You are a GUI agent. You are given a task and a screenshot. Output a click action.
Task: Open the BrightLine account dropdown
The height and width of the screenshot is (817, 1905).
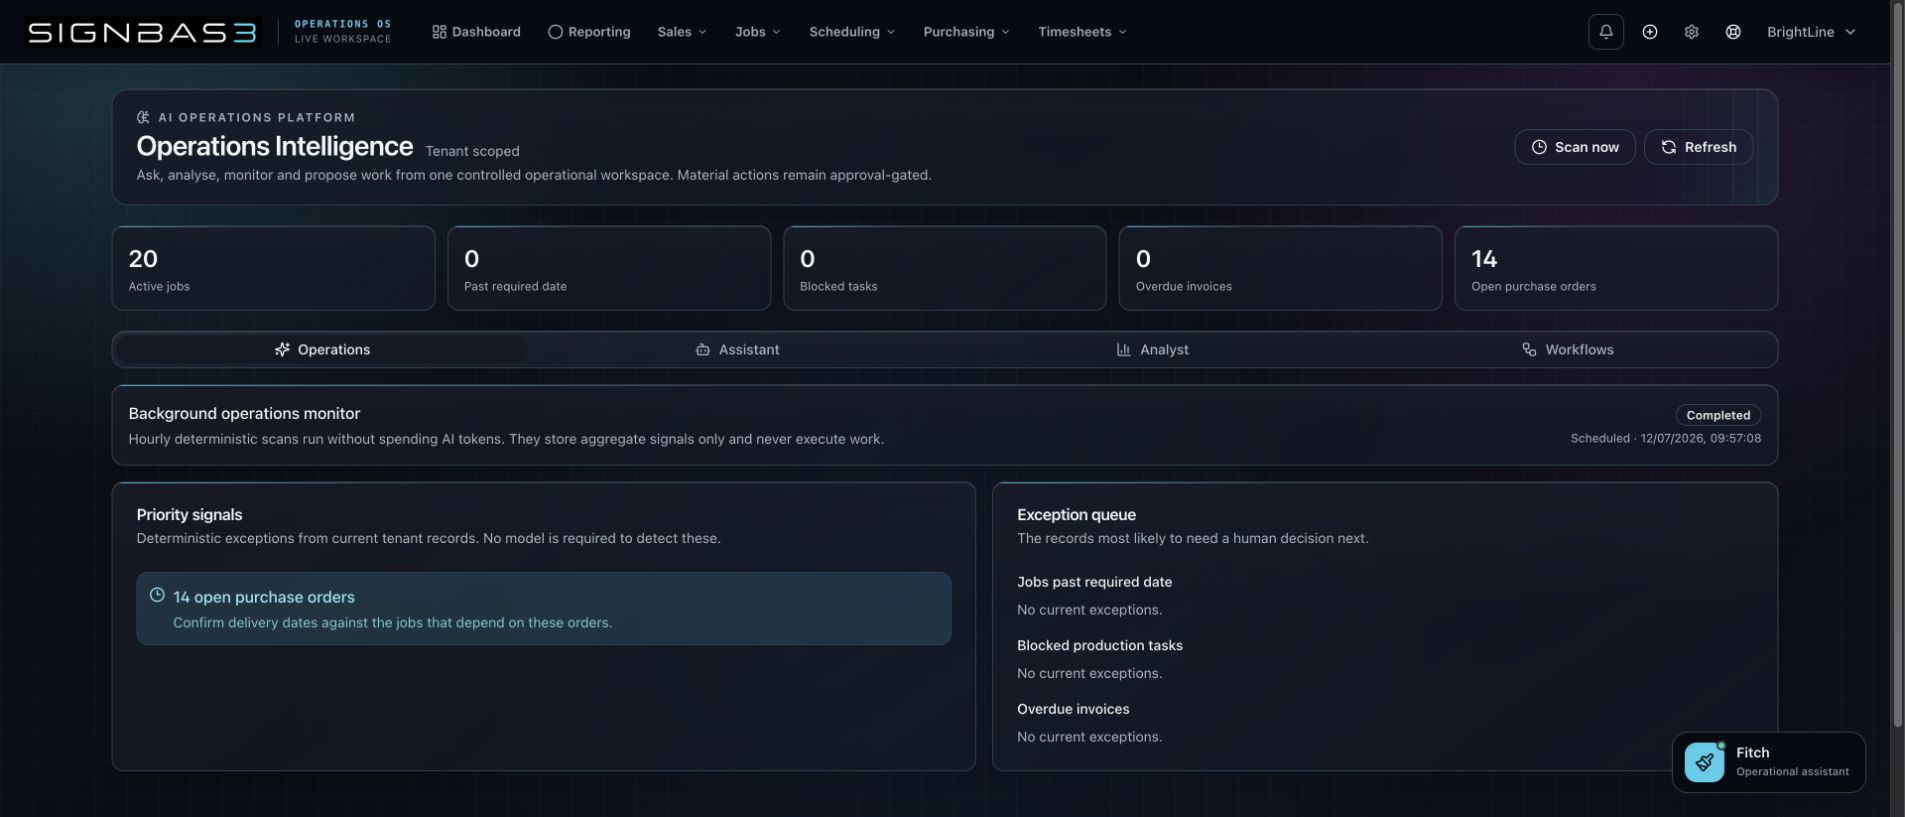click(1811, 32)
